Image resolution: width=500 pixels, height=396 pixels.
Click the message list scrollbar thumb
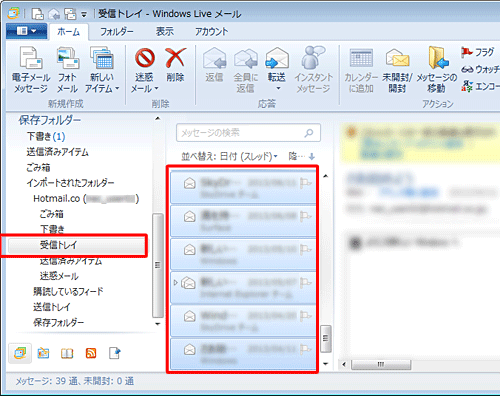point(326,339)
